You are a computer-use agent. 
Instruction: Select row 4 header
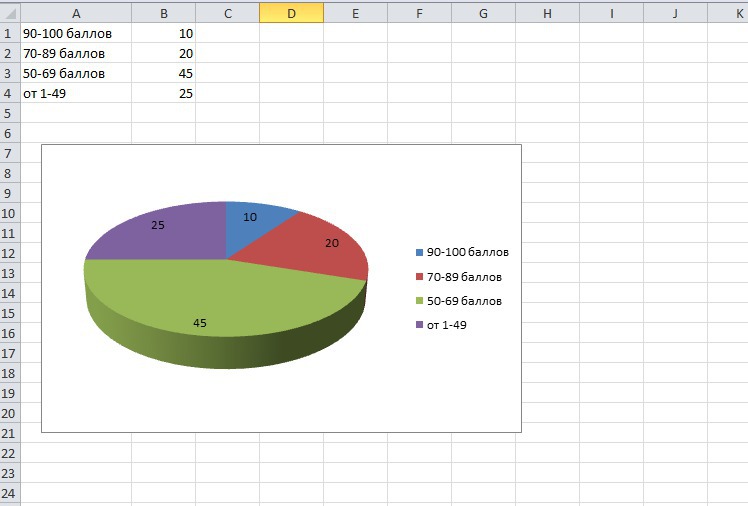coord(10,93)
